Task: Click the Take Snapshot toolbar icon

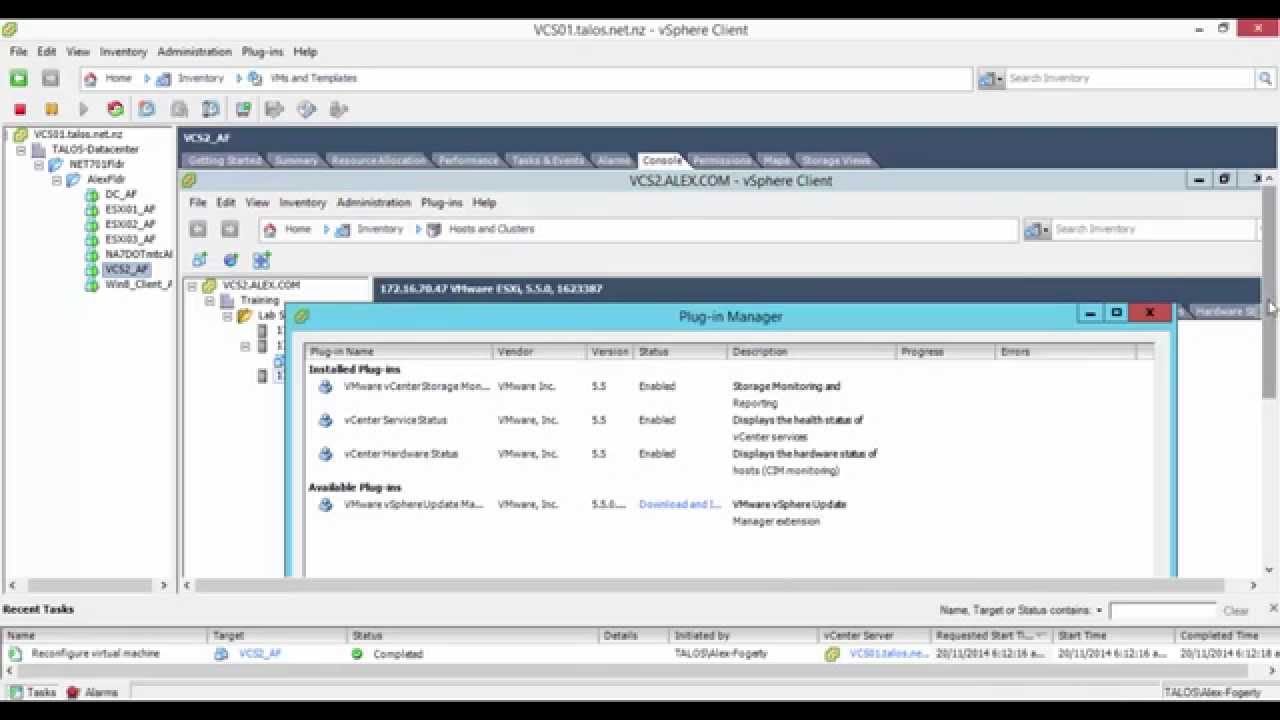Action: 147,109
